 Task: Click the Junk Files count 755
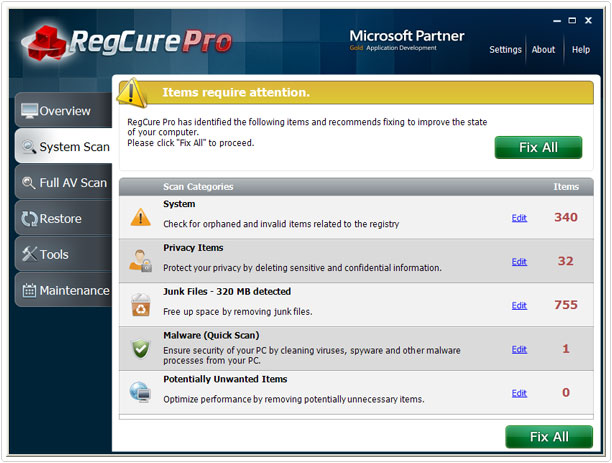(x=566, y=305)
